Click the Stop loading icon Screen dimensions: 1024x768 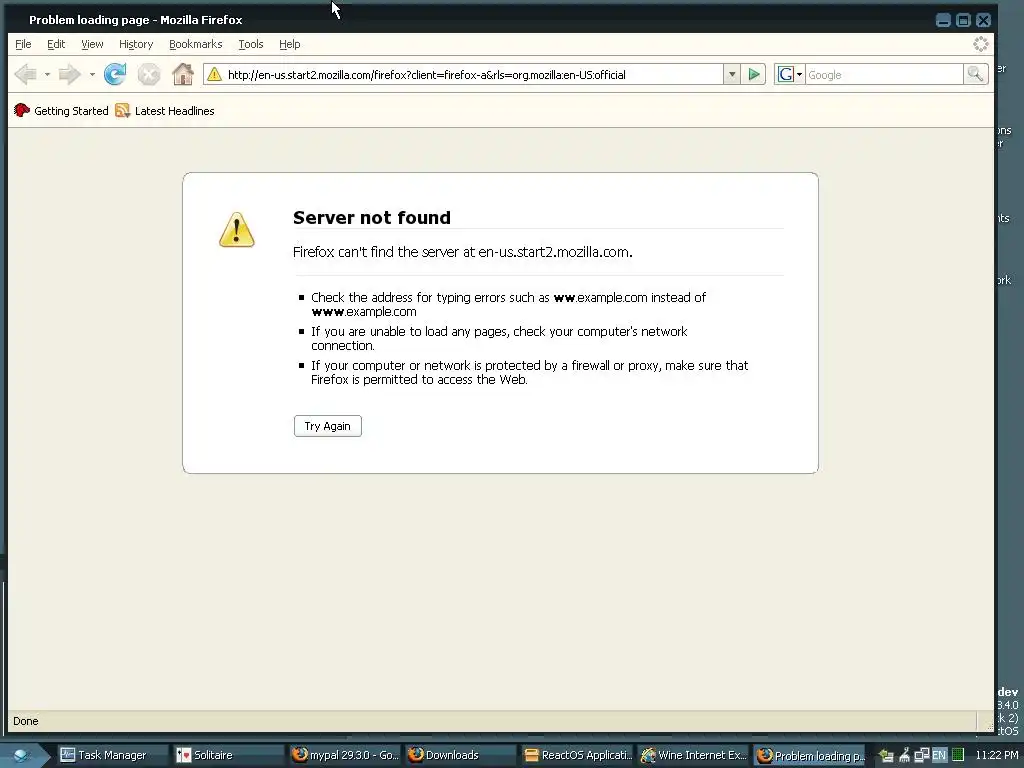(149, 74)
